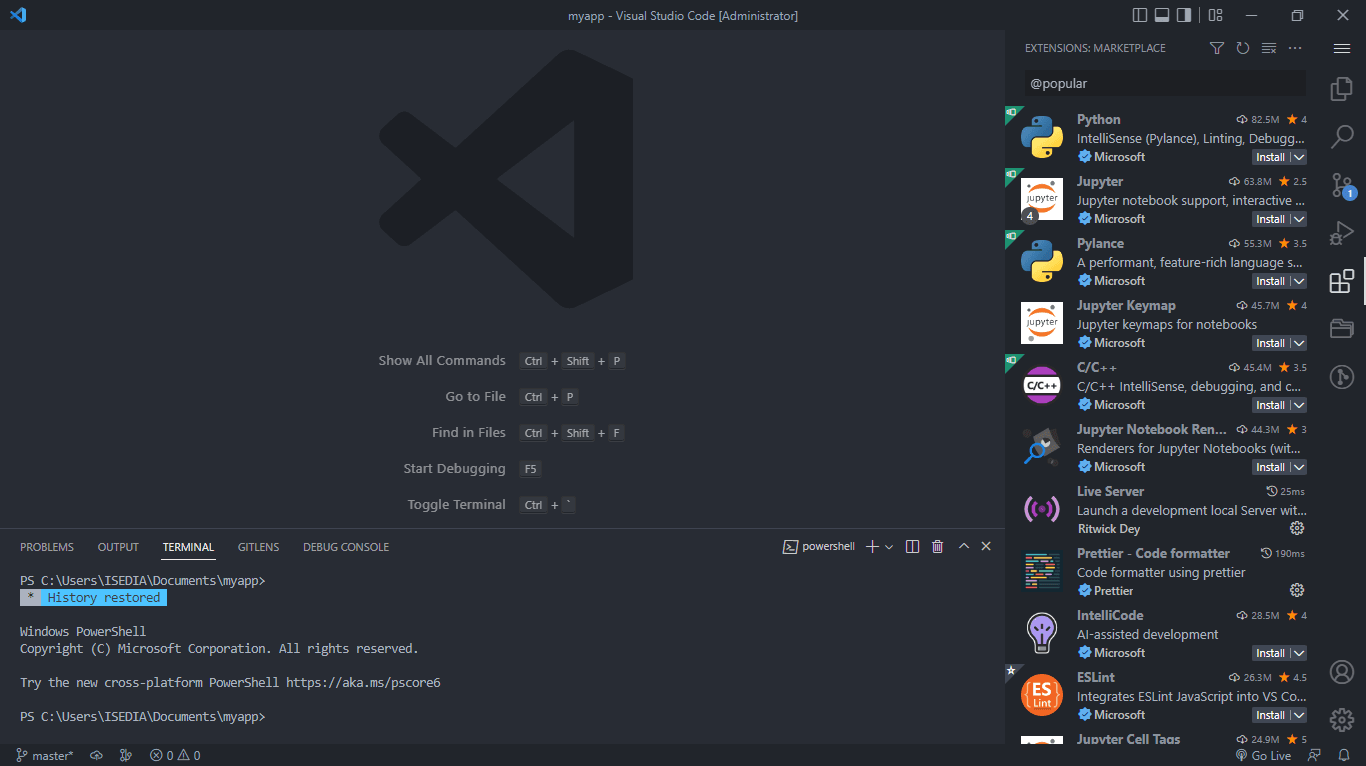The height and width of the screenshot is (766, 1366).
Task: Toggle the bottom panel layout button
Action: pos(1162,15)
